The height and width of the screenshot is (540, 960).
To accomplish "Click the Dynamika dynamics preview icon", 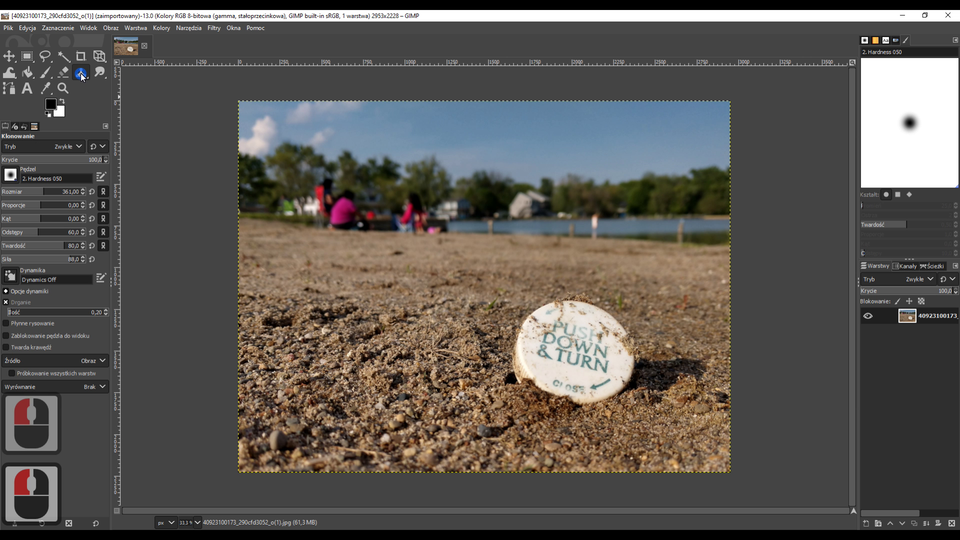I will tap(10, 276).
